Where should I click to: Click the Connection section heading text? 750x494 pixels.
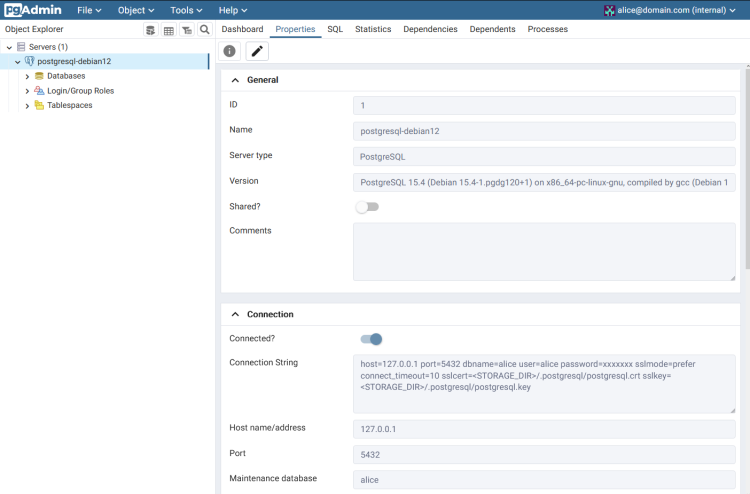pyautogui.click(x=270, y=314)
